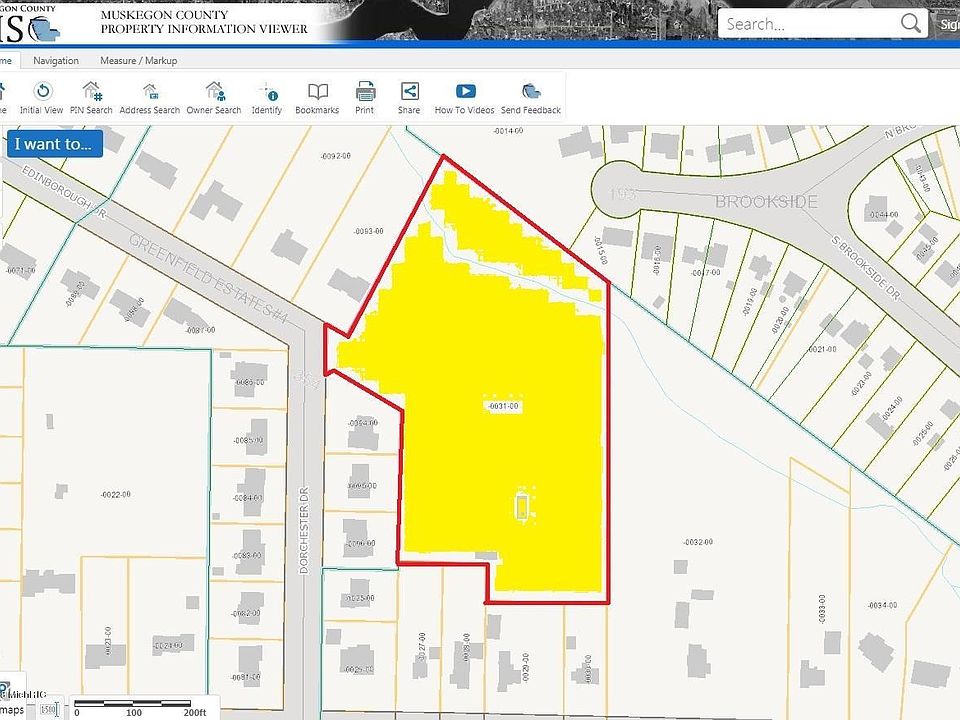The image size is (960, 720).
Task: Open the Bookmarks tool
Action: (317, 97)
